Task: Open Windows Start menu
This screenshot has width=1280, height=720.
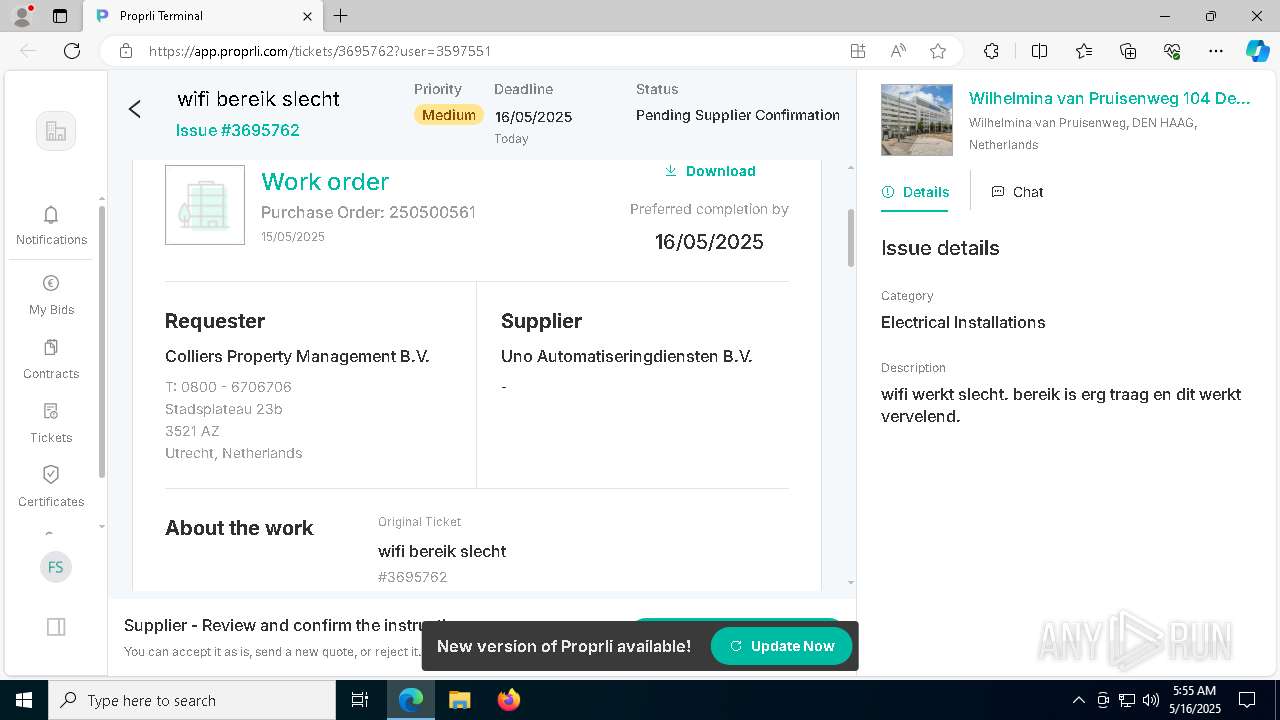Action: [24, 700]
